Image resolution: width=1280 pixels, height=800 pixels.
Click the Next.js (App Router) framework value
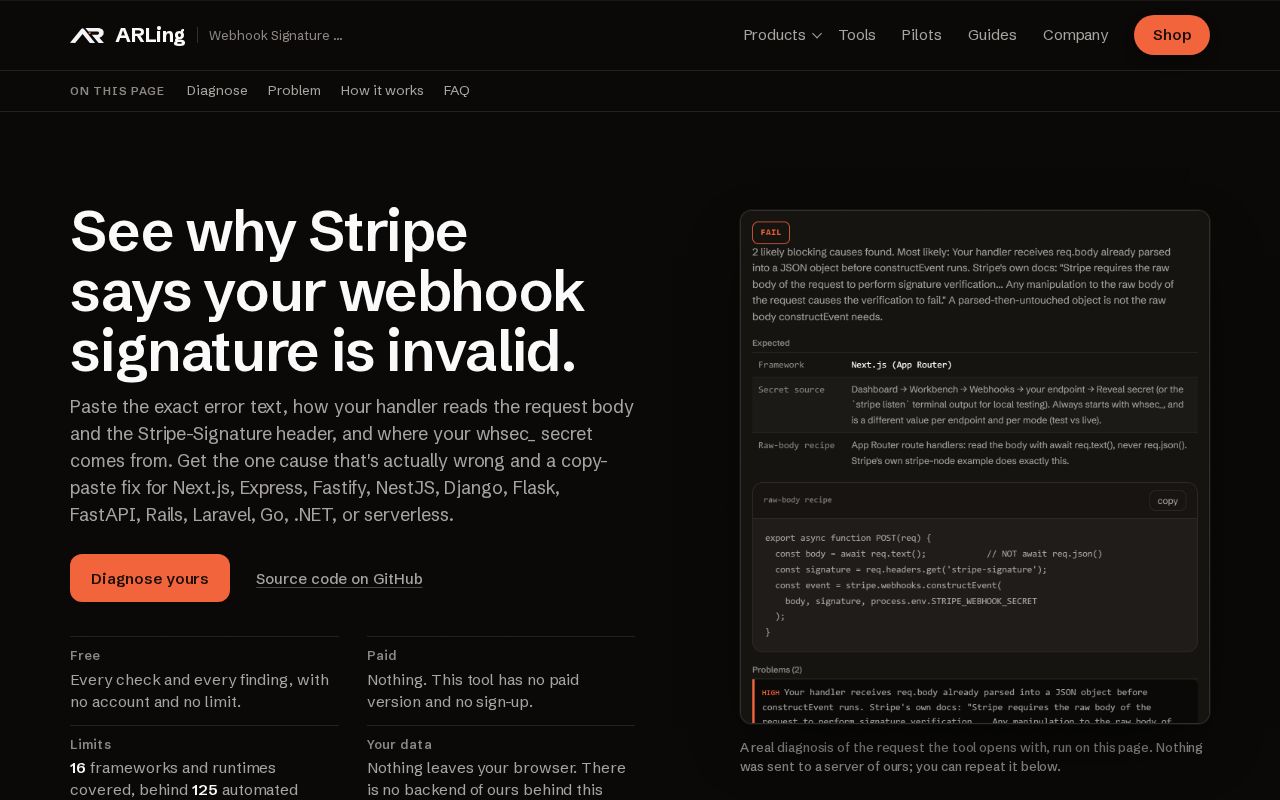[x=901, y=365]
